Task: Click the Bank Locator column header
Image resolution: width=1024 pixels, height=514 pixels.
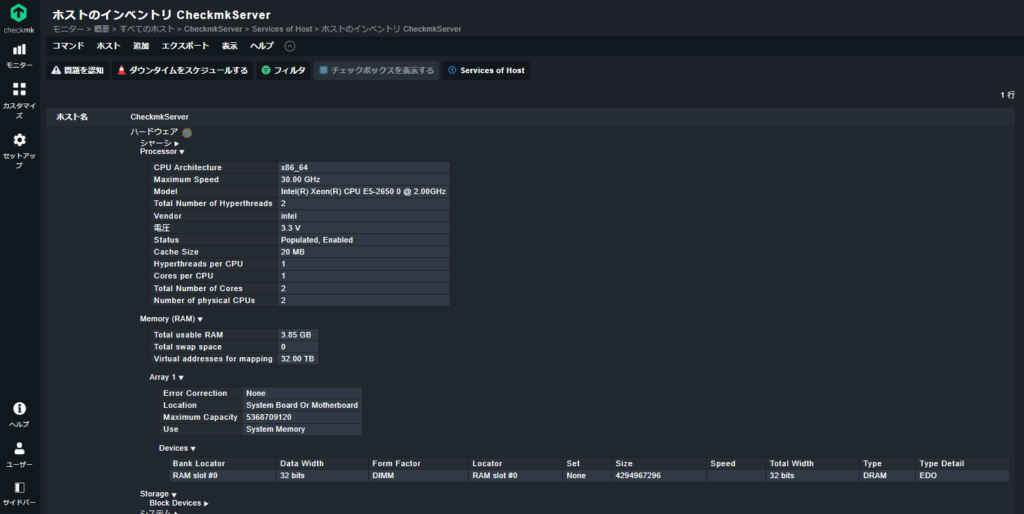Action: tap(199, 464)
